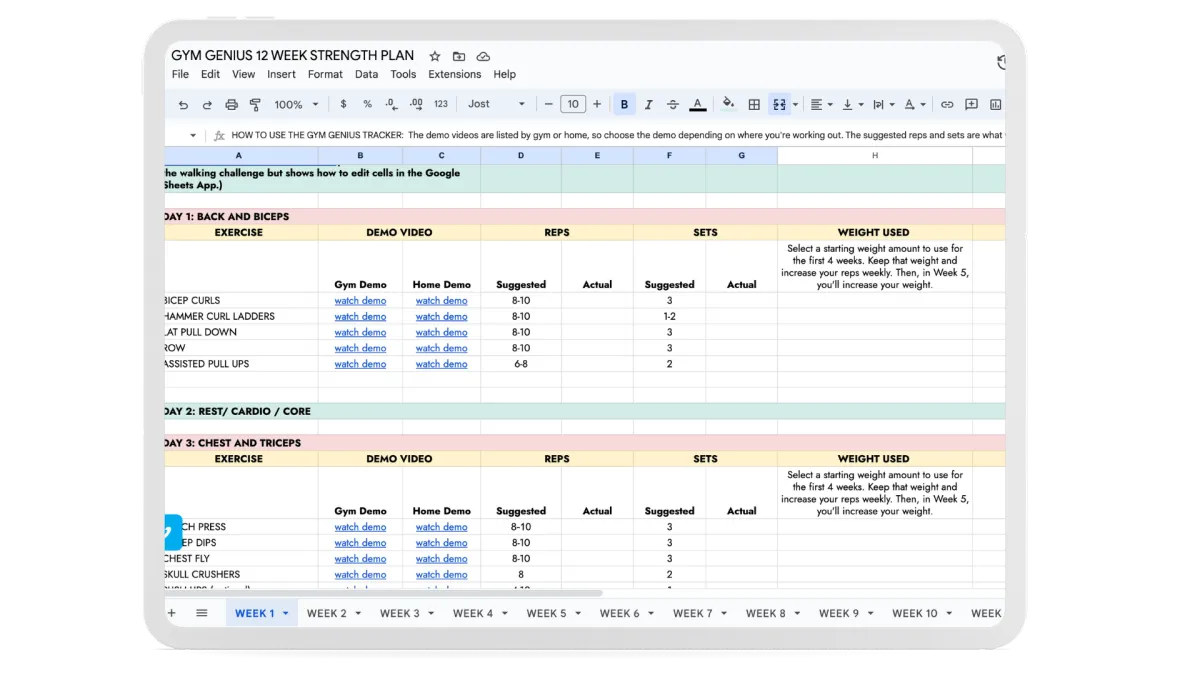
Task: Click the all sheets list icon
Action: [201, 613]
